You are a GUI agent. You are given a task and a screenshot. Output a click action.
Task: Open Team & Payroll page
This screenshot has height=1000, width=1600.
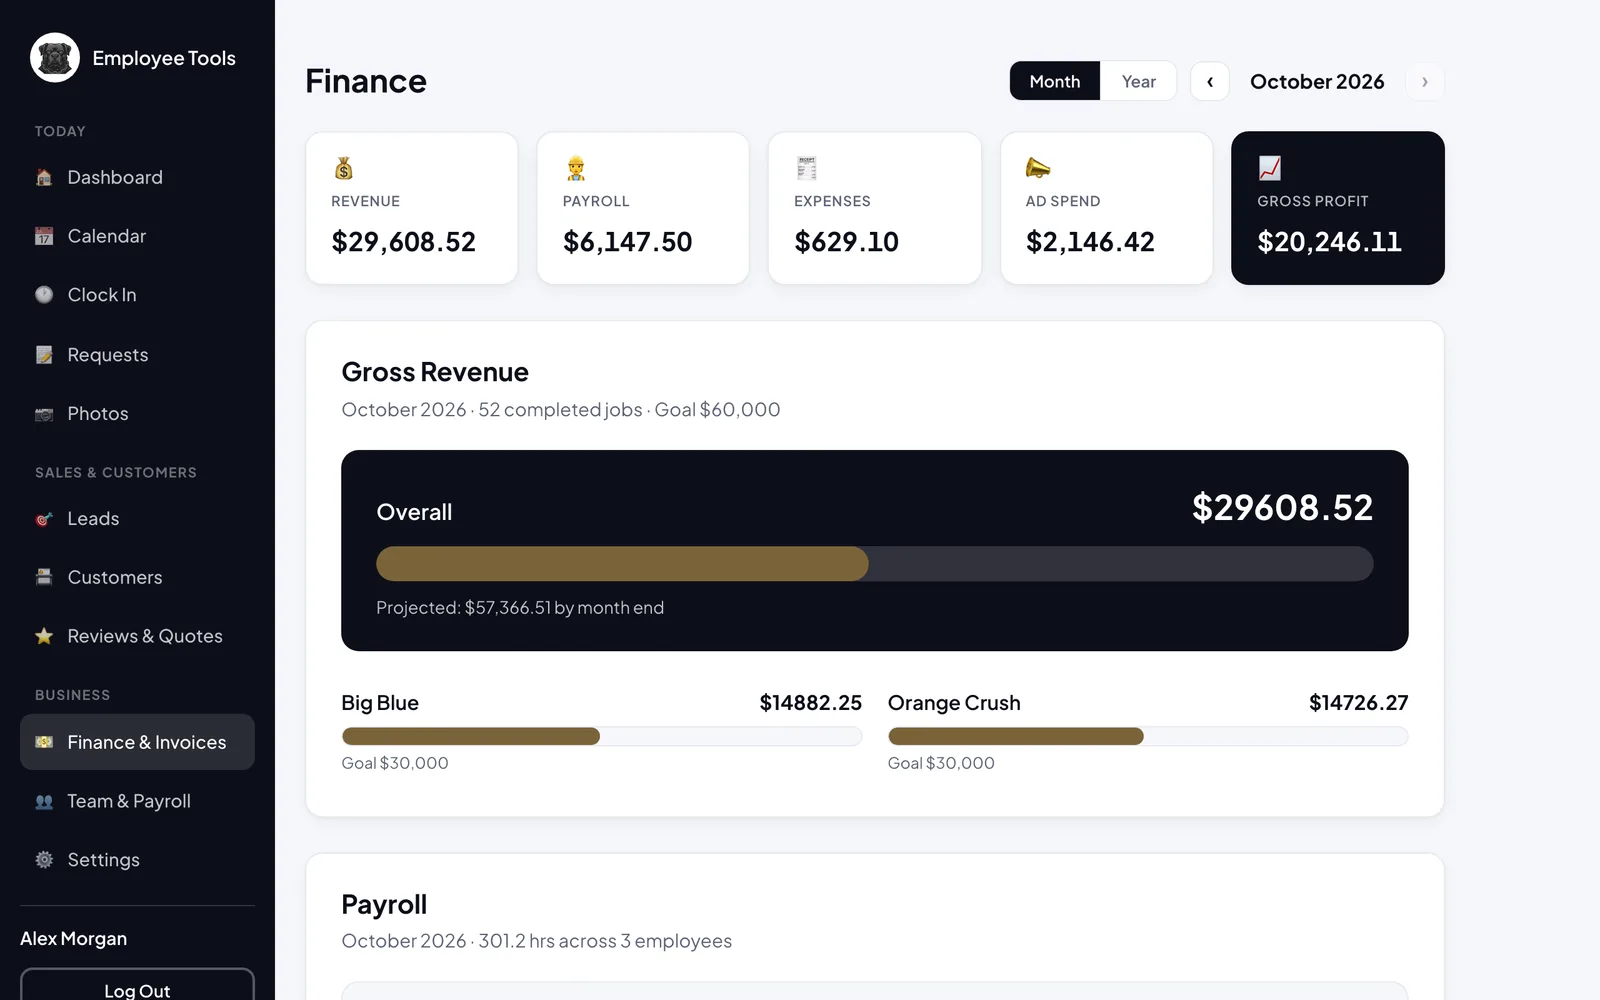coord(137,801)
